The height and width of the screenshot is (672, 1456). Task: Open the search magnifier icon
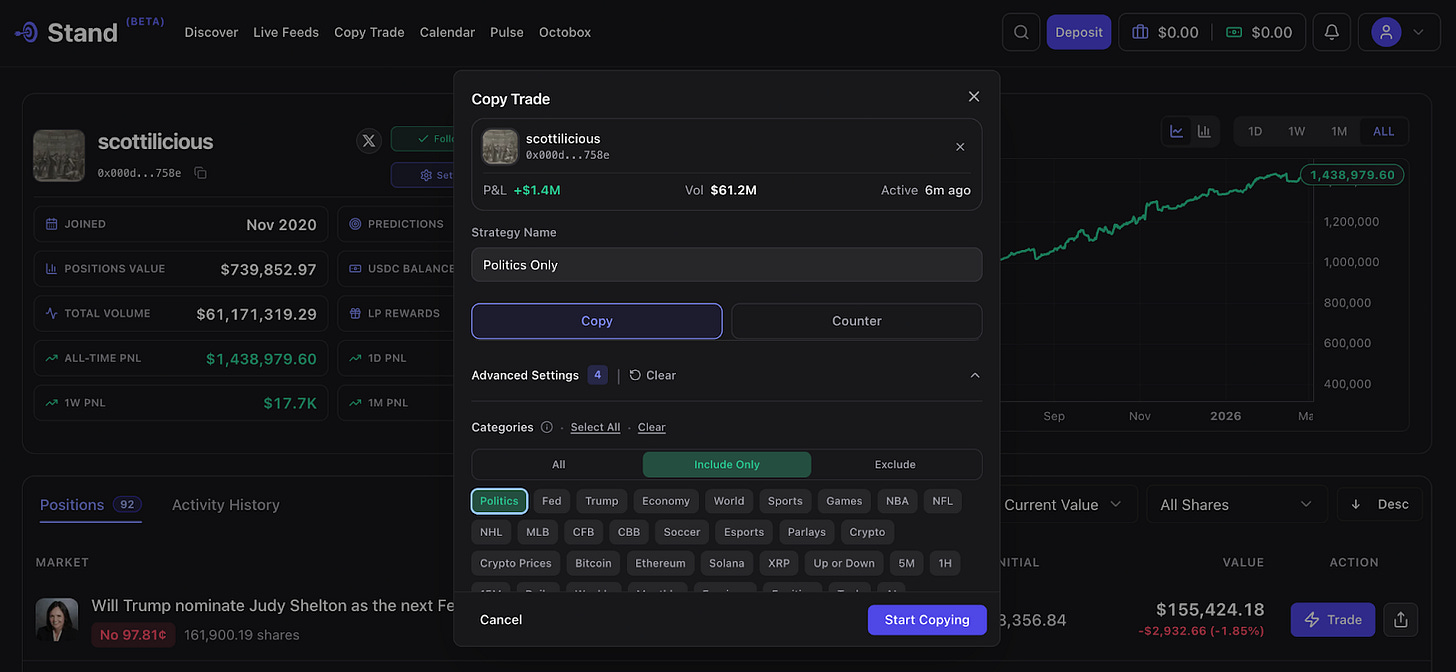[1021, 32]
